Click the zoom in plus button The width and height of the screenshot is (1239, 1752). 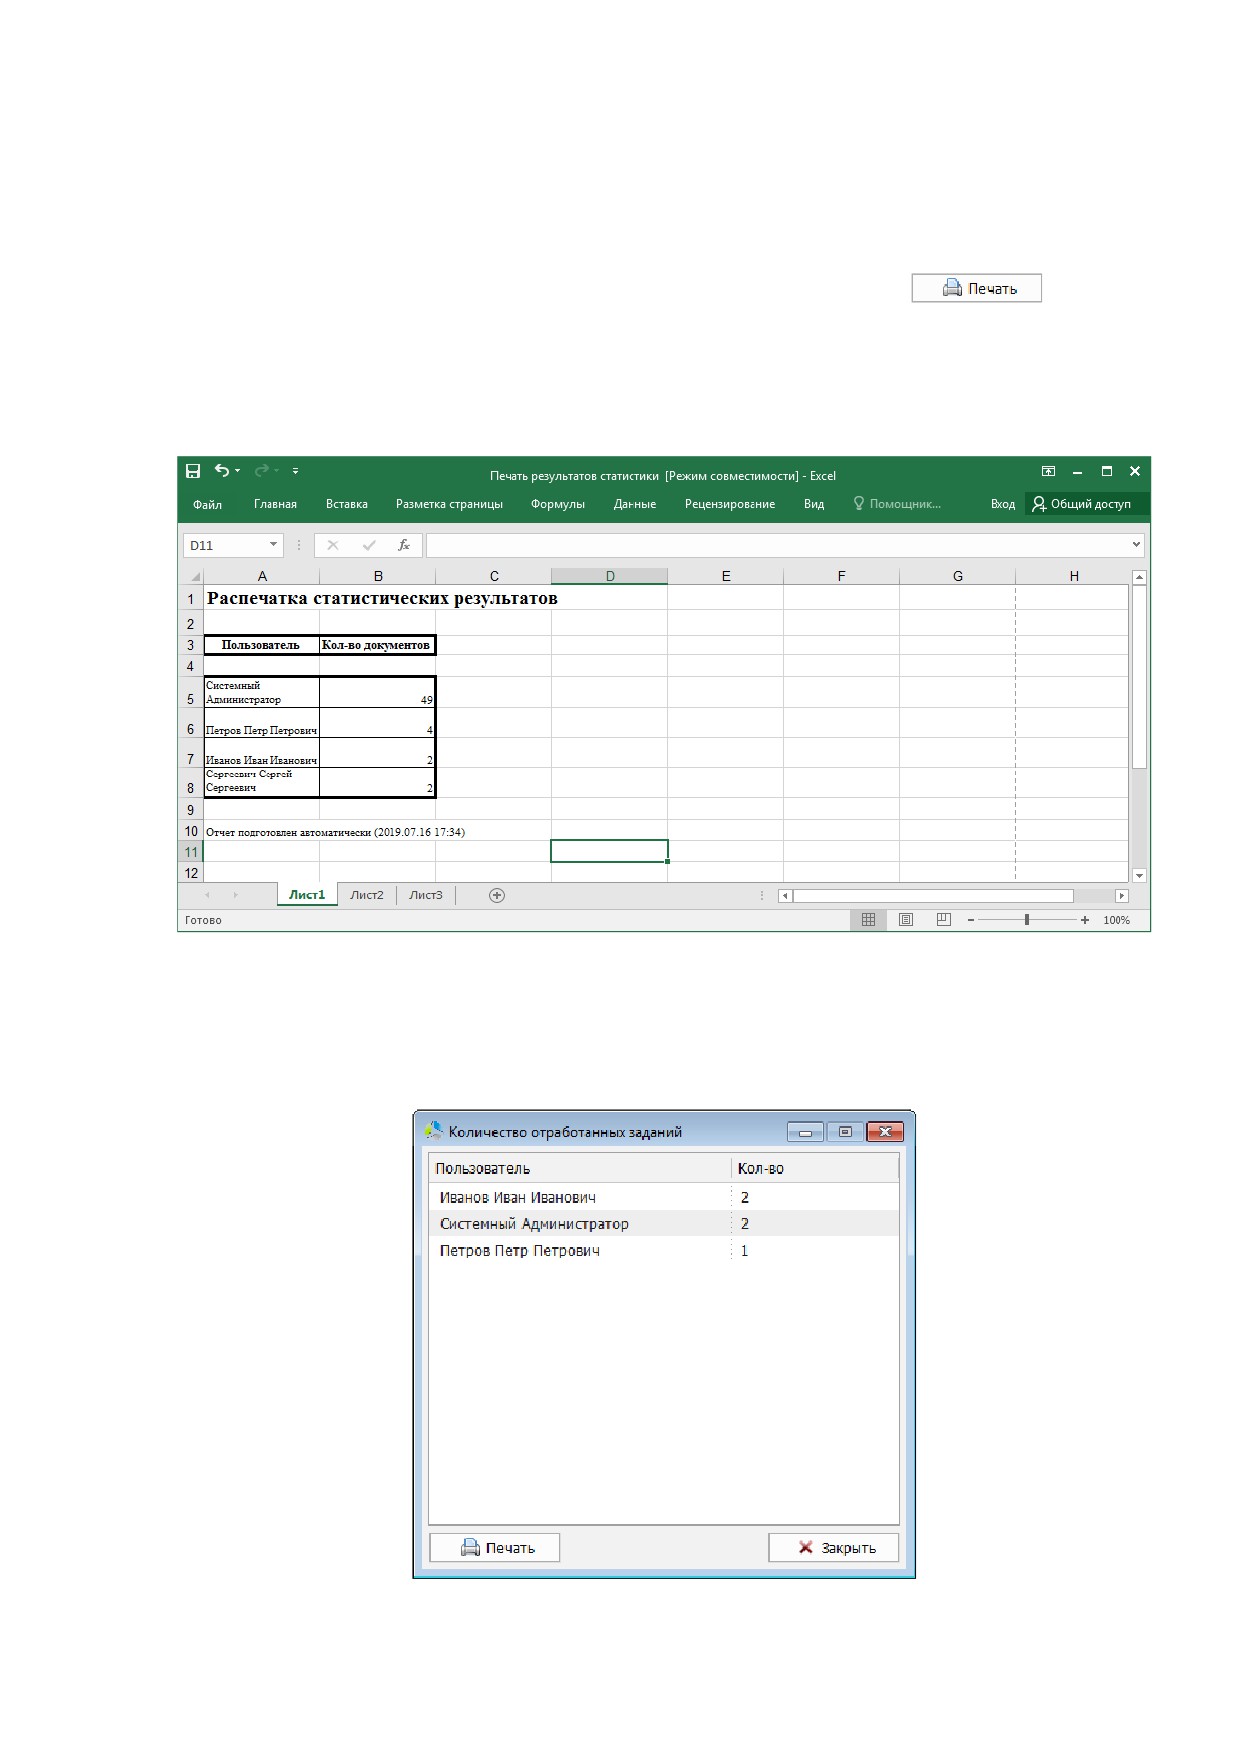(1085, 920)
